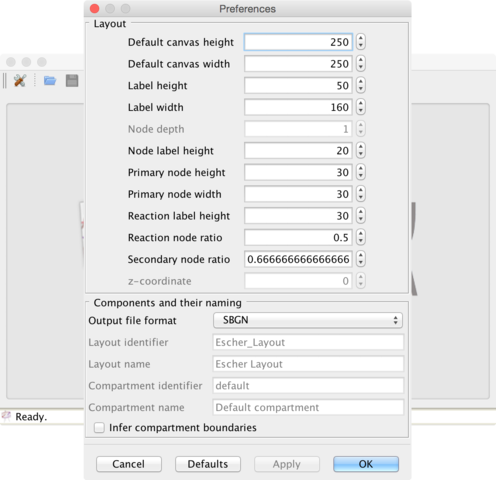Click the Cancel button
Image resolution: width=496 pixels, height=480 pixels.
pyautogui.click(x=129, y=464)
